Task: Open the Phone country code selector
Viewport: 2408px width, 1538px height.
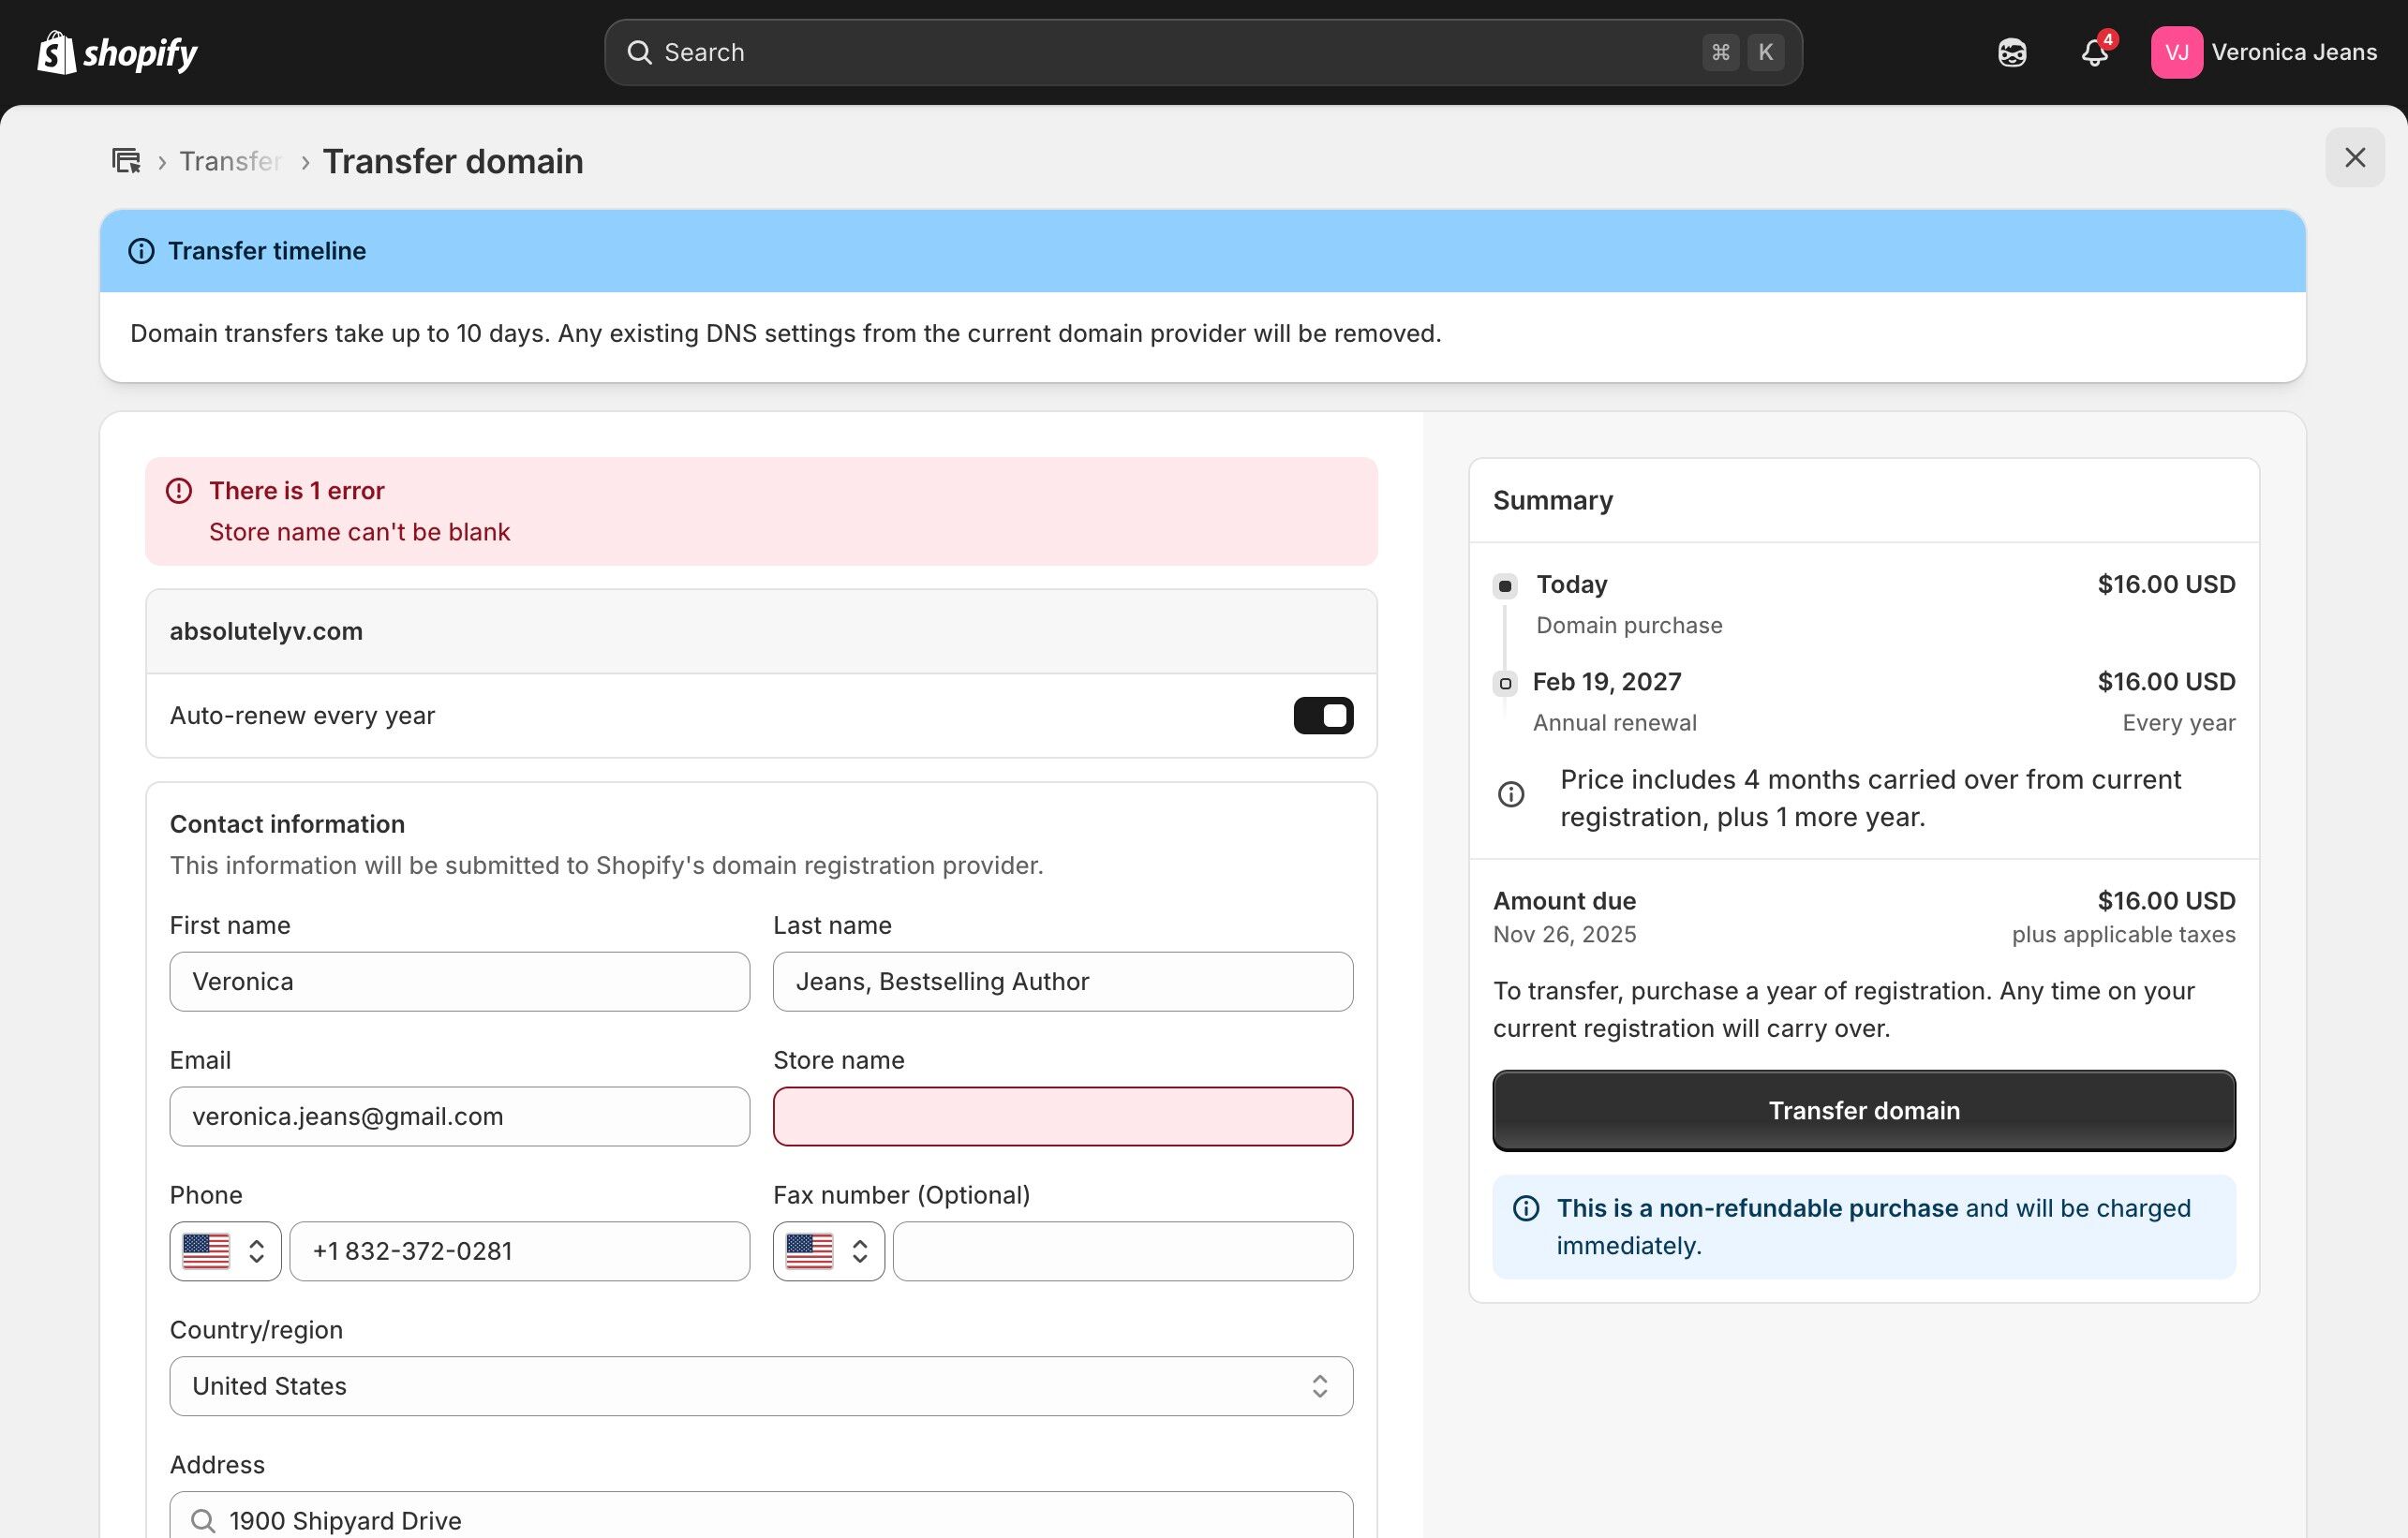Action: click(x=225, y=1251)
